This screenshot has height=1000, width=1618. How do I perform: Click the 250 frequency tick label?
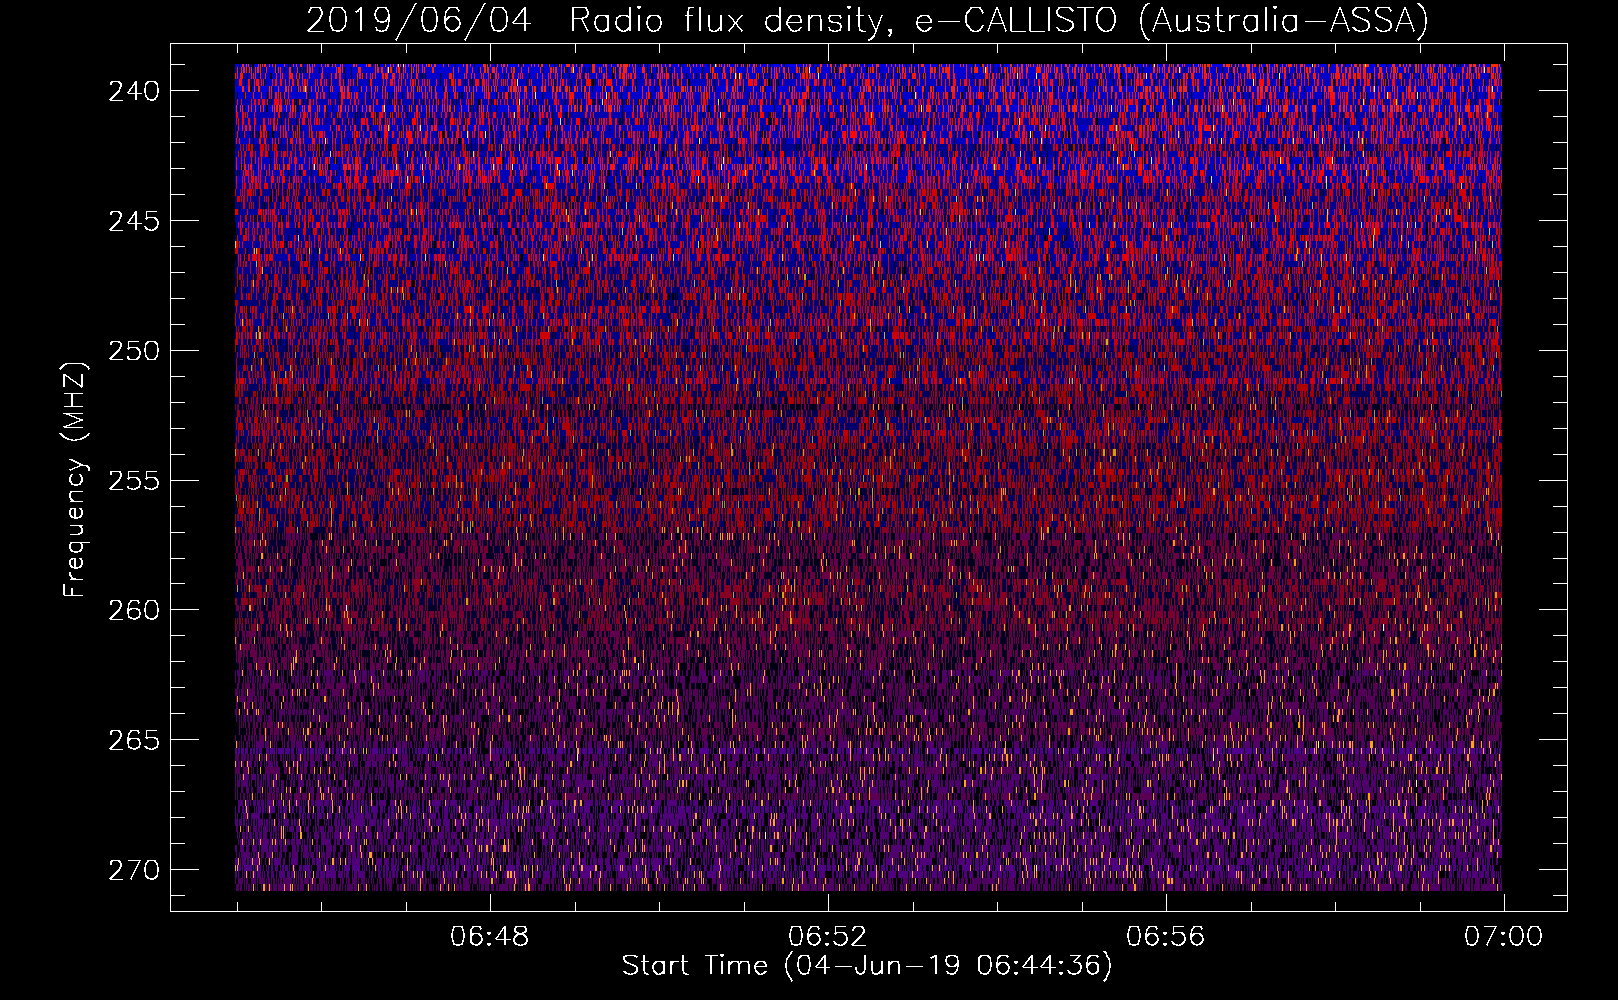134,351
